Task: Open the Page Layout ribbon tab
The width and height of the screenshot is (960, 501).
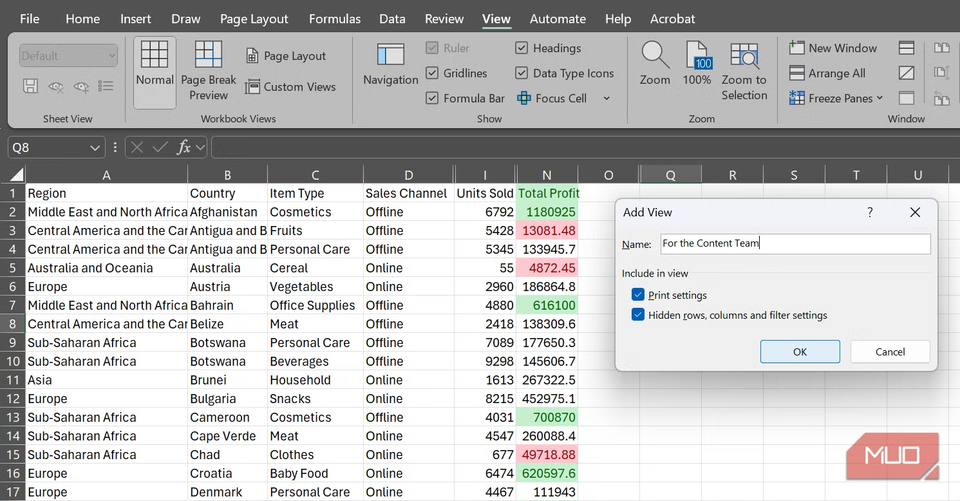Action: tap(254, 19)
